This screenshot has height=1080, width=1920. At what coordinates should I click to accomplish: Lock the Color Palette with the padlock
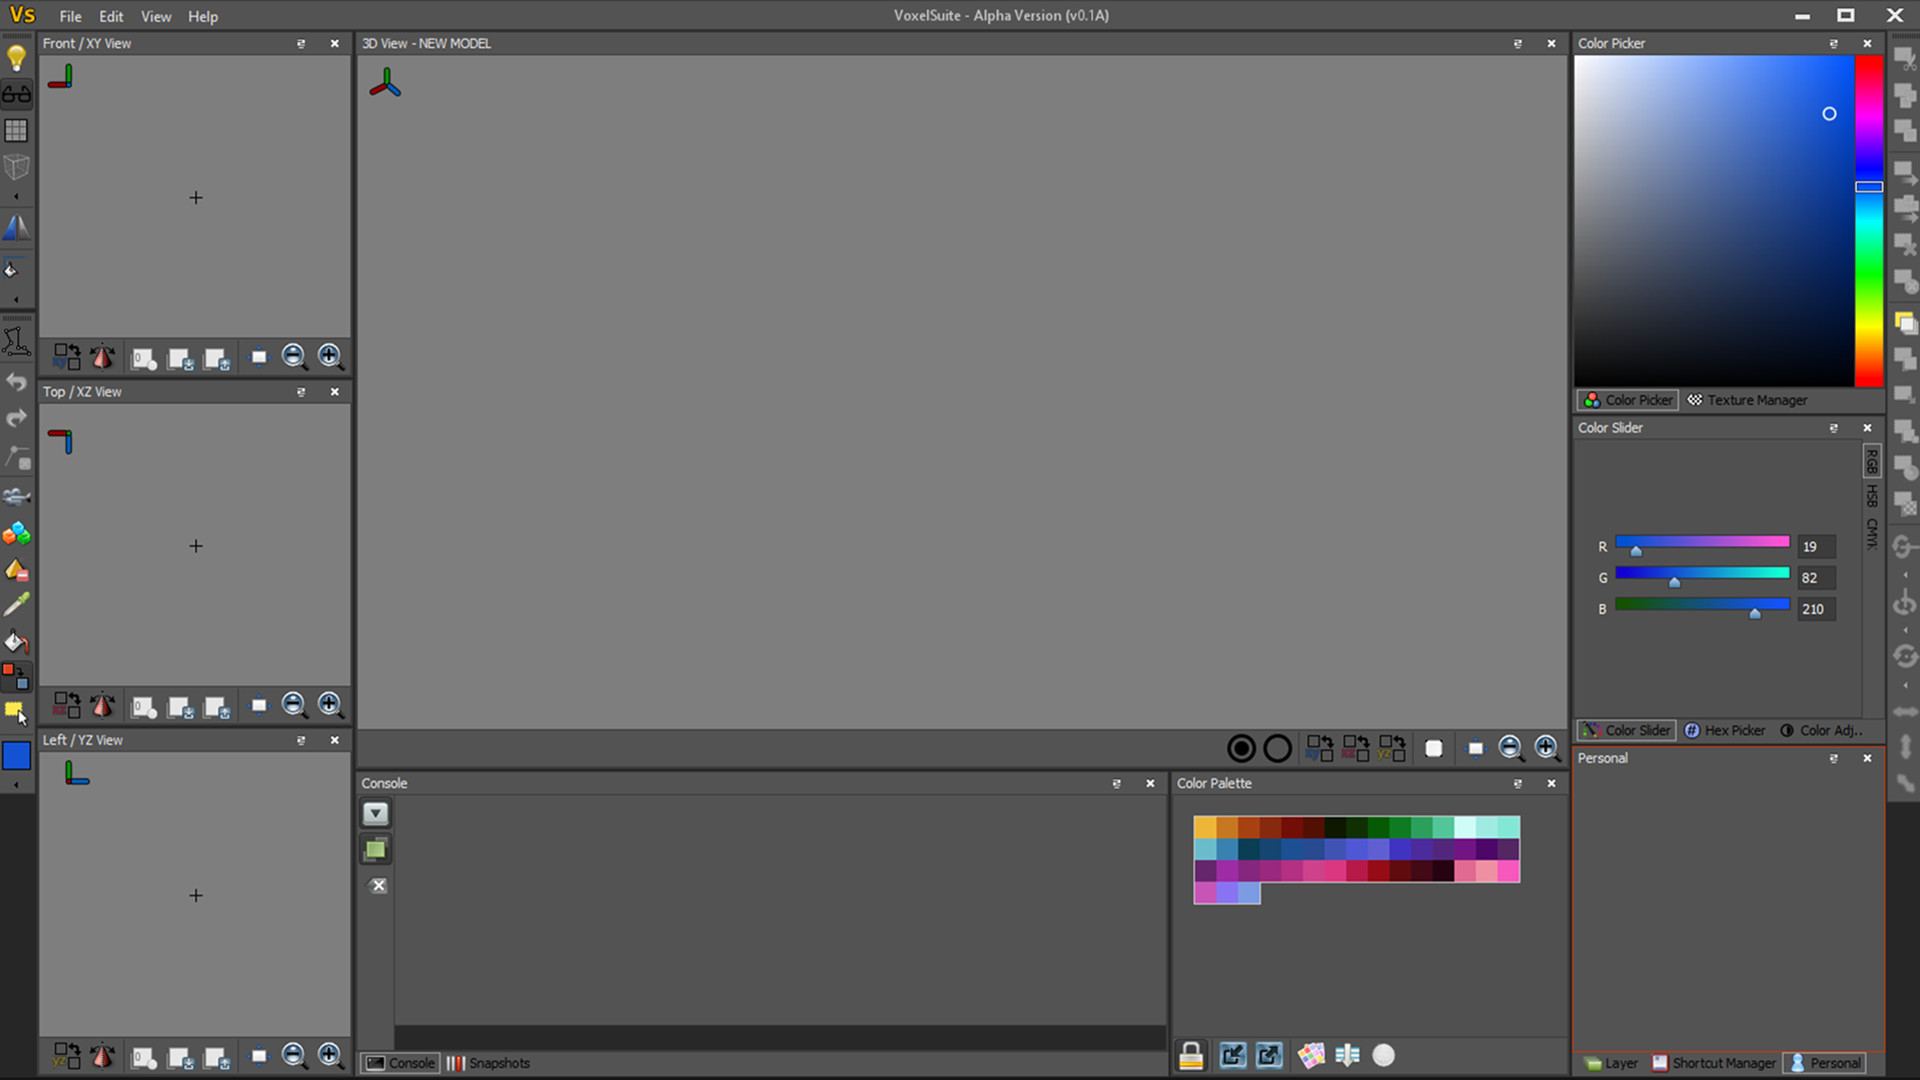(x=1191, y=1055)
